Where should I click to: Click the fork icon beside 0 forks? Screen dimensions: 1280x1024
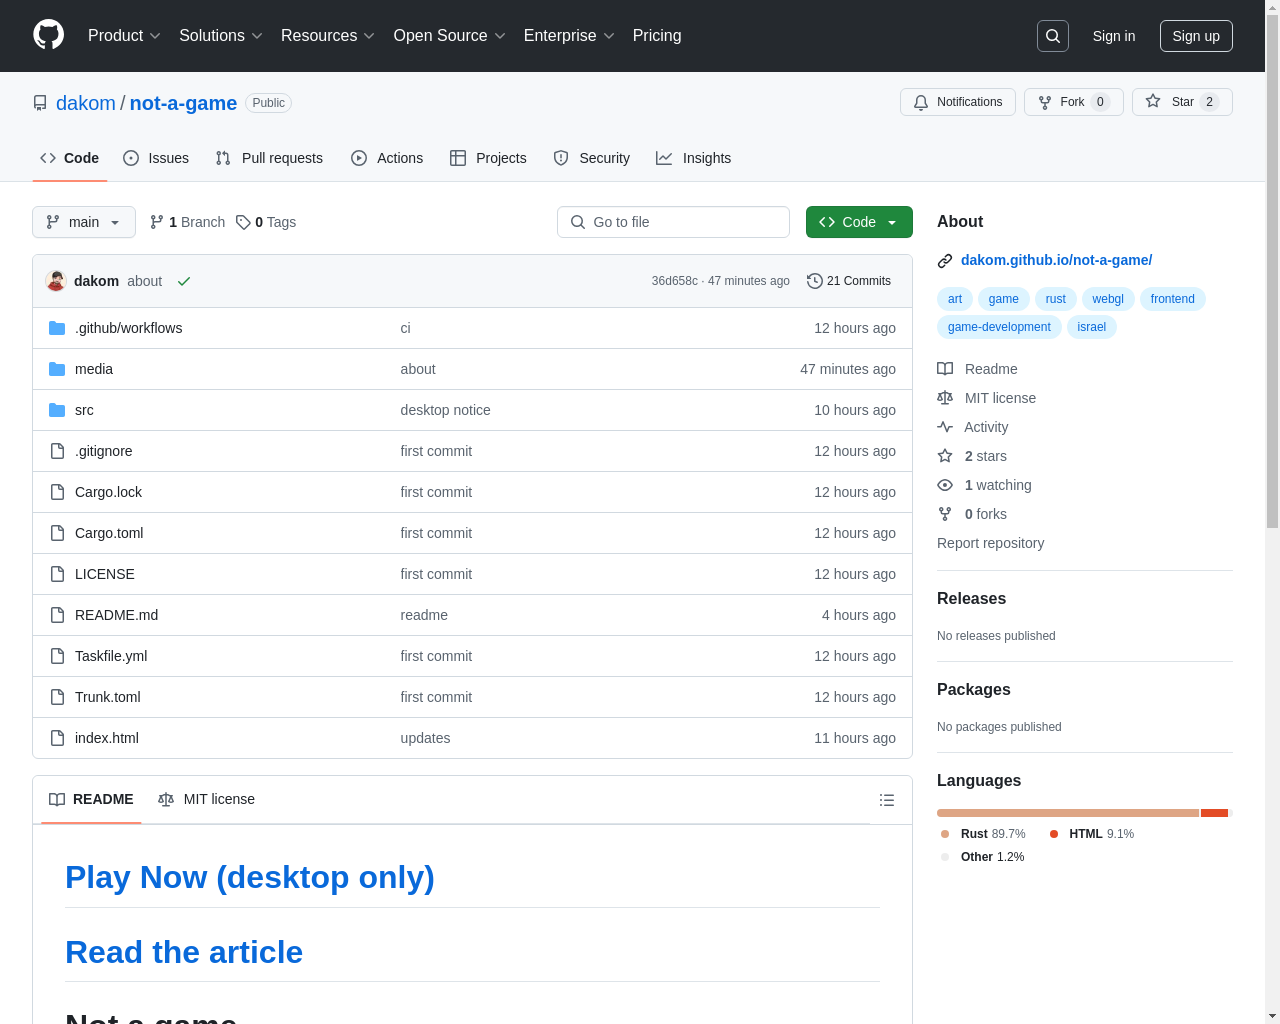click(945, 514)
